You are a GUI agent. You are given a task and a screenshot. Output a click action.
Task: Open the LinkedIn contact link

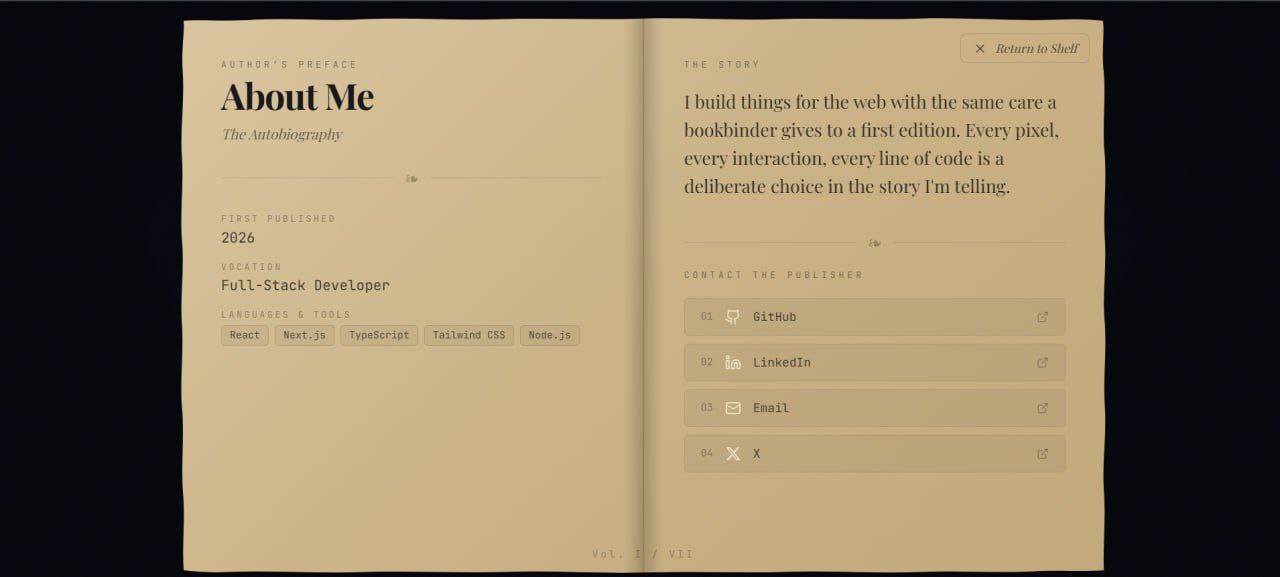(x=875, y=362)
